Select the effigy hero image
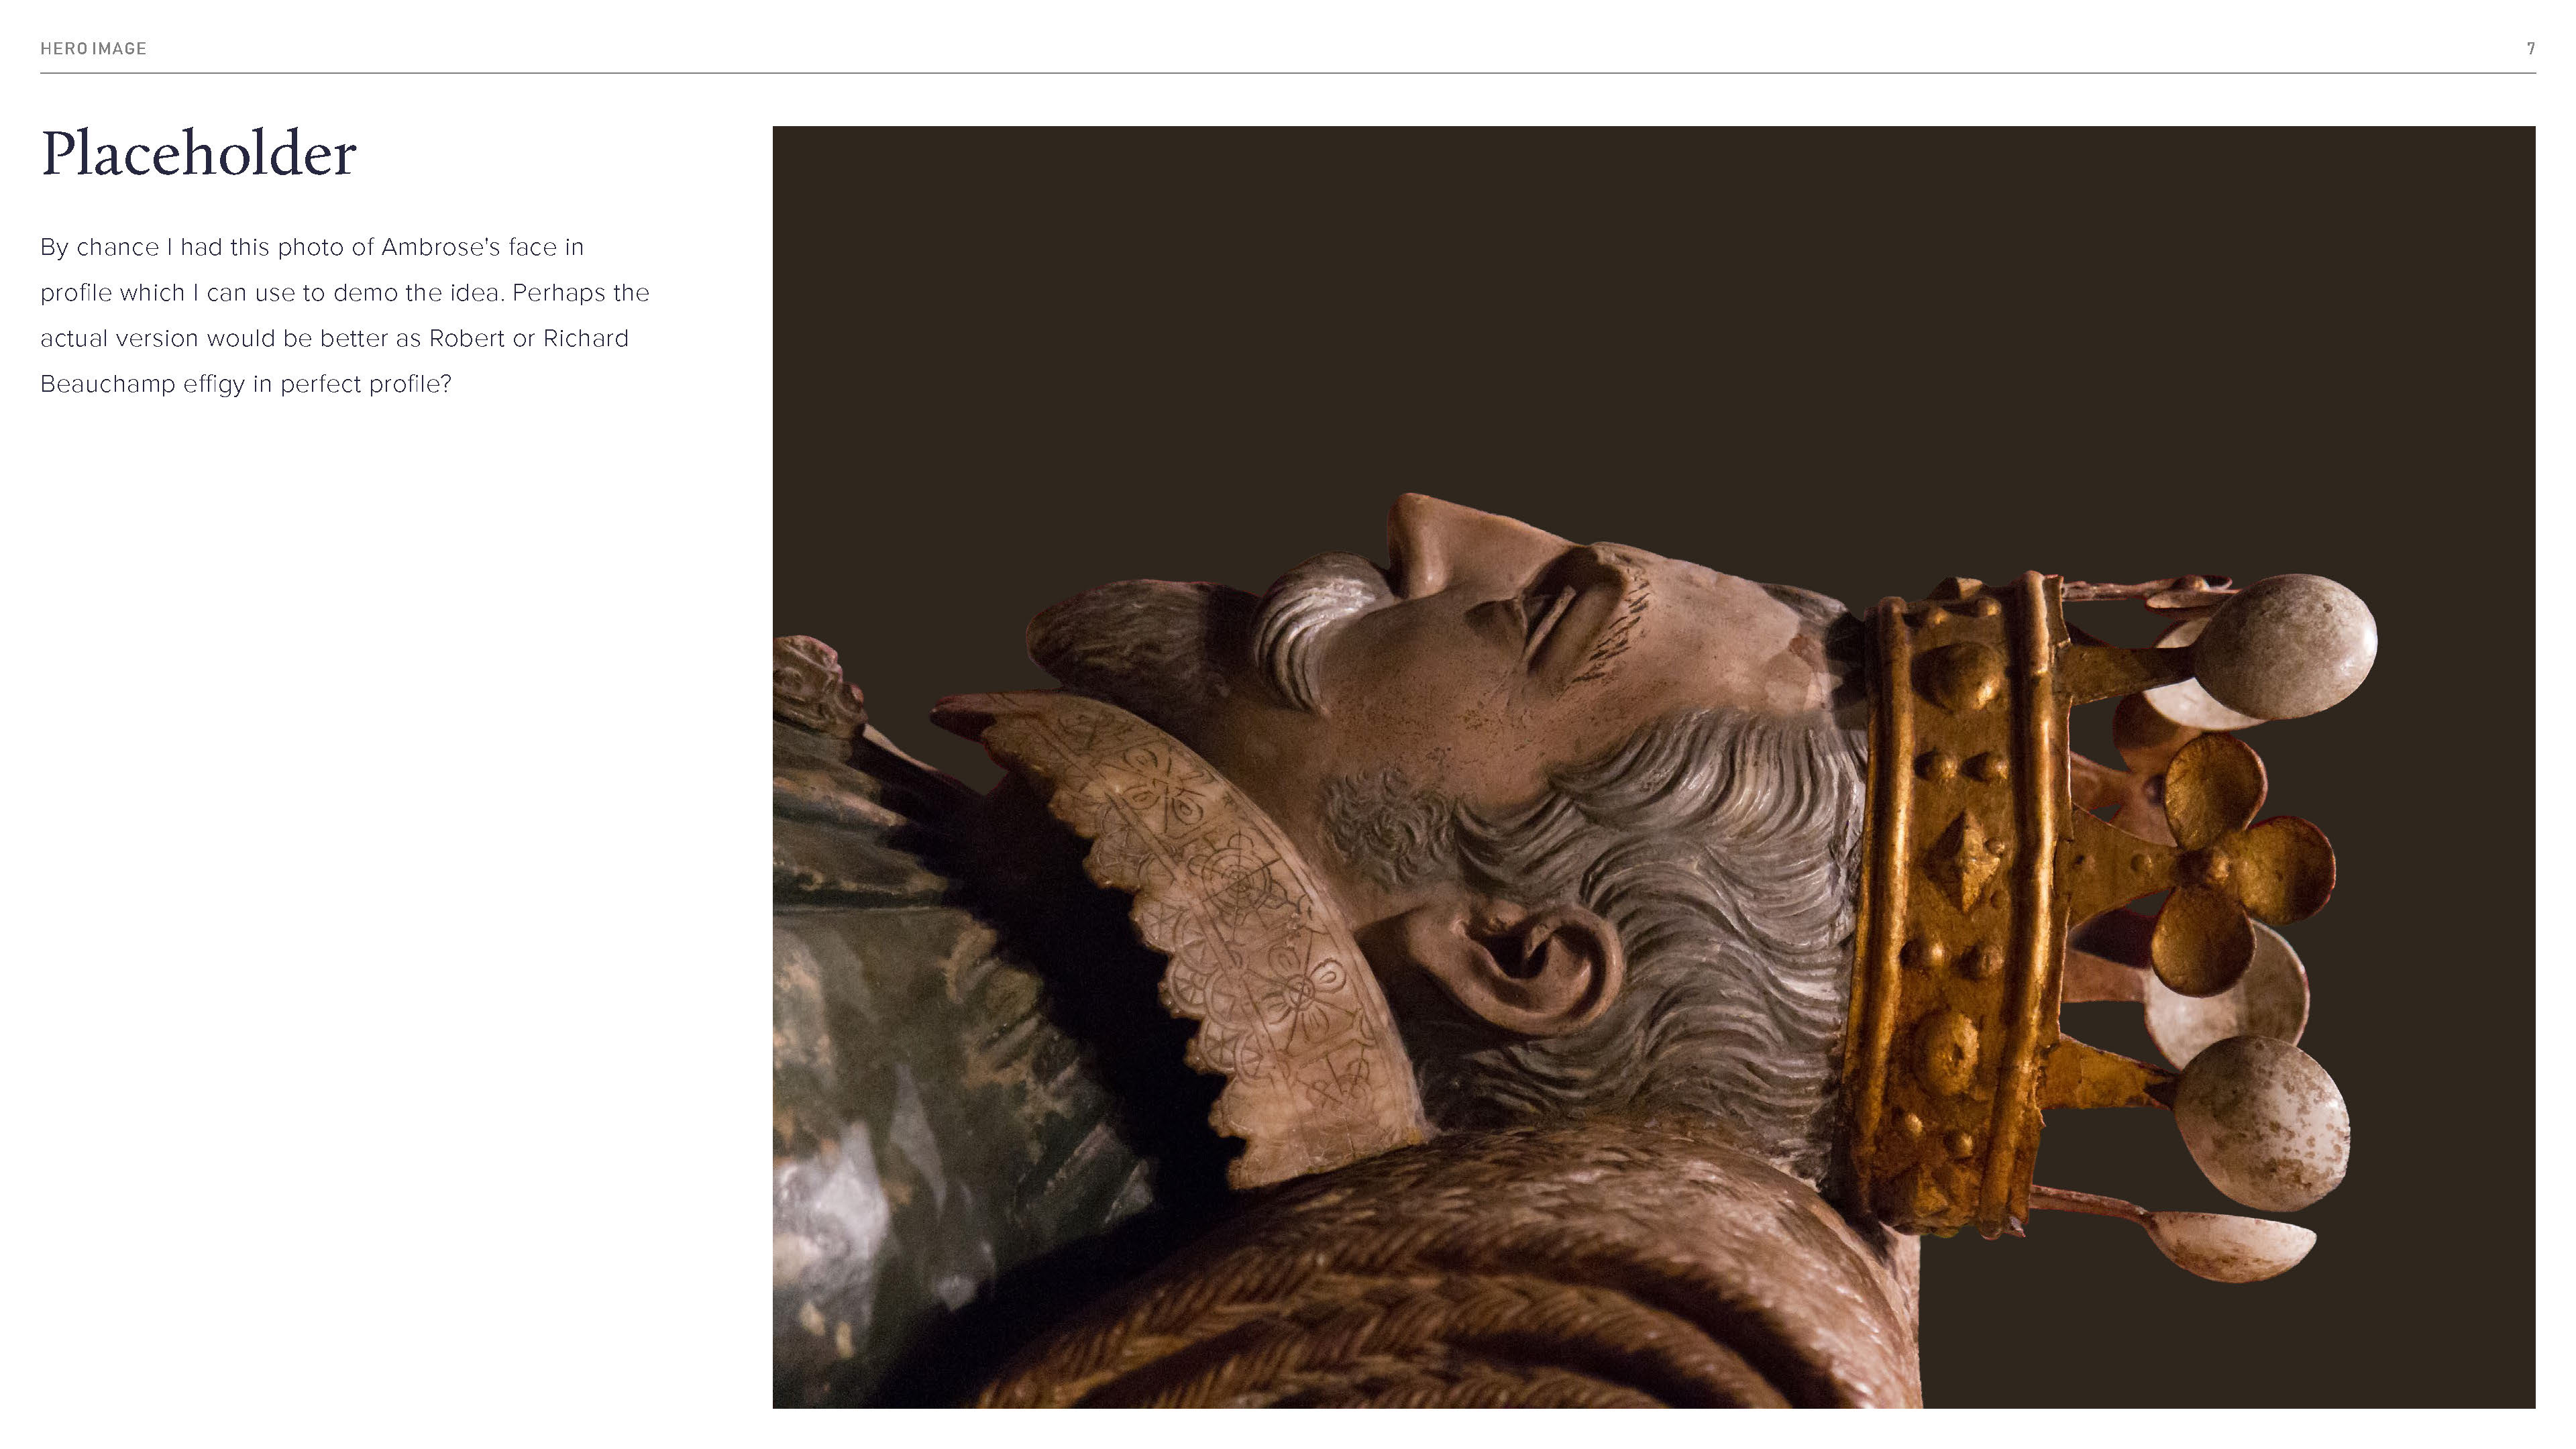This screenshot has width=2576, height=1449. [1653, 766]
